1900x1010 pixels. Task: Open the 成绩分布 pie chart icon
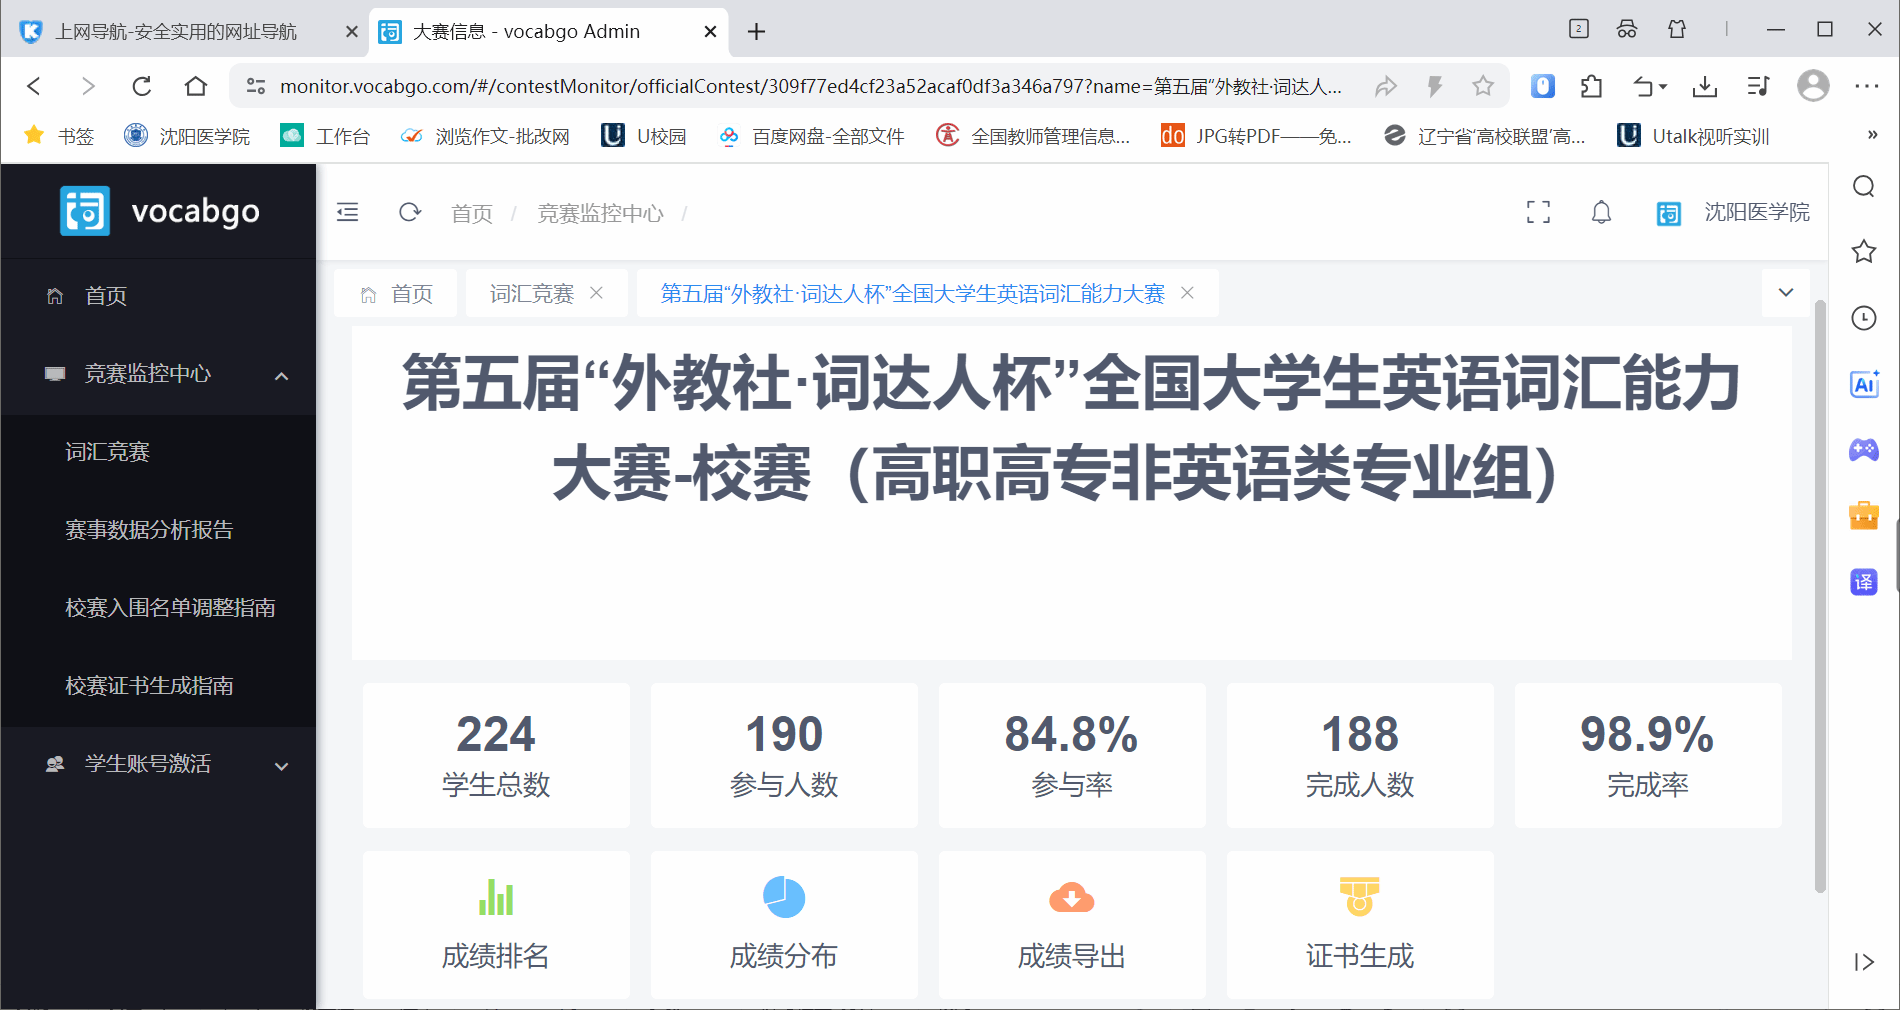point(783,897)
